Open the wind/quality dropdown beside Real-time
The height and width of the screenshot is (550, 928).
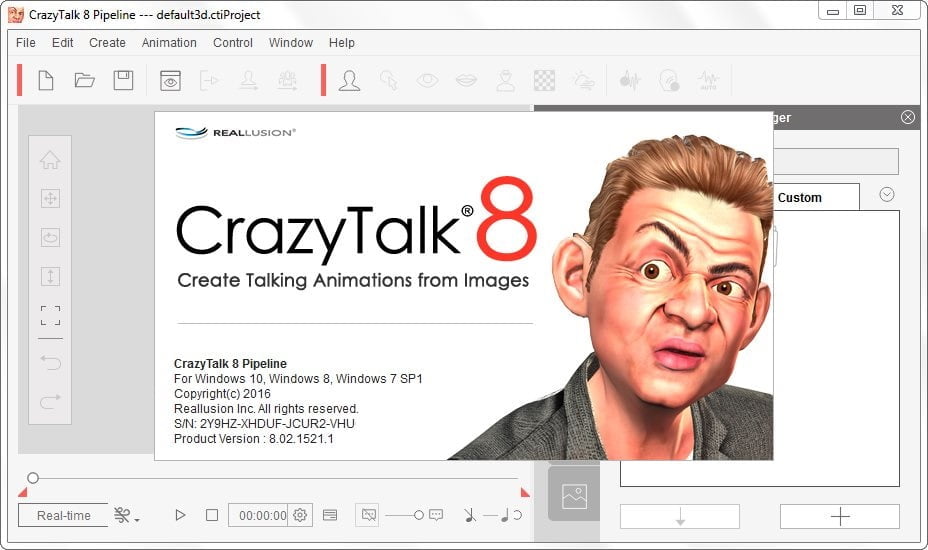[x=127, y=515]
